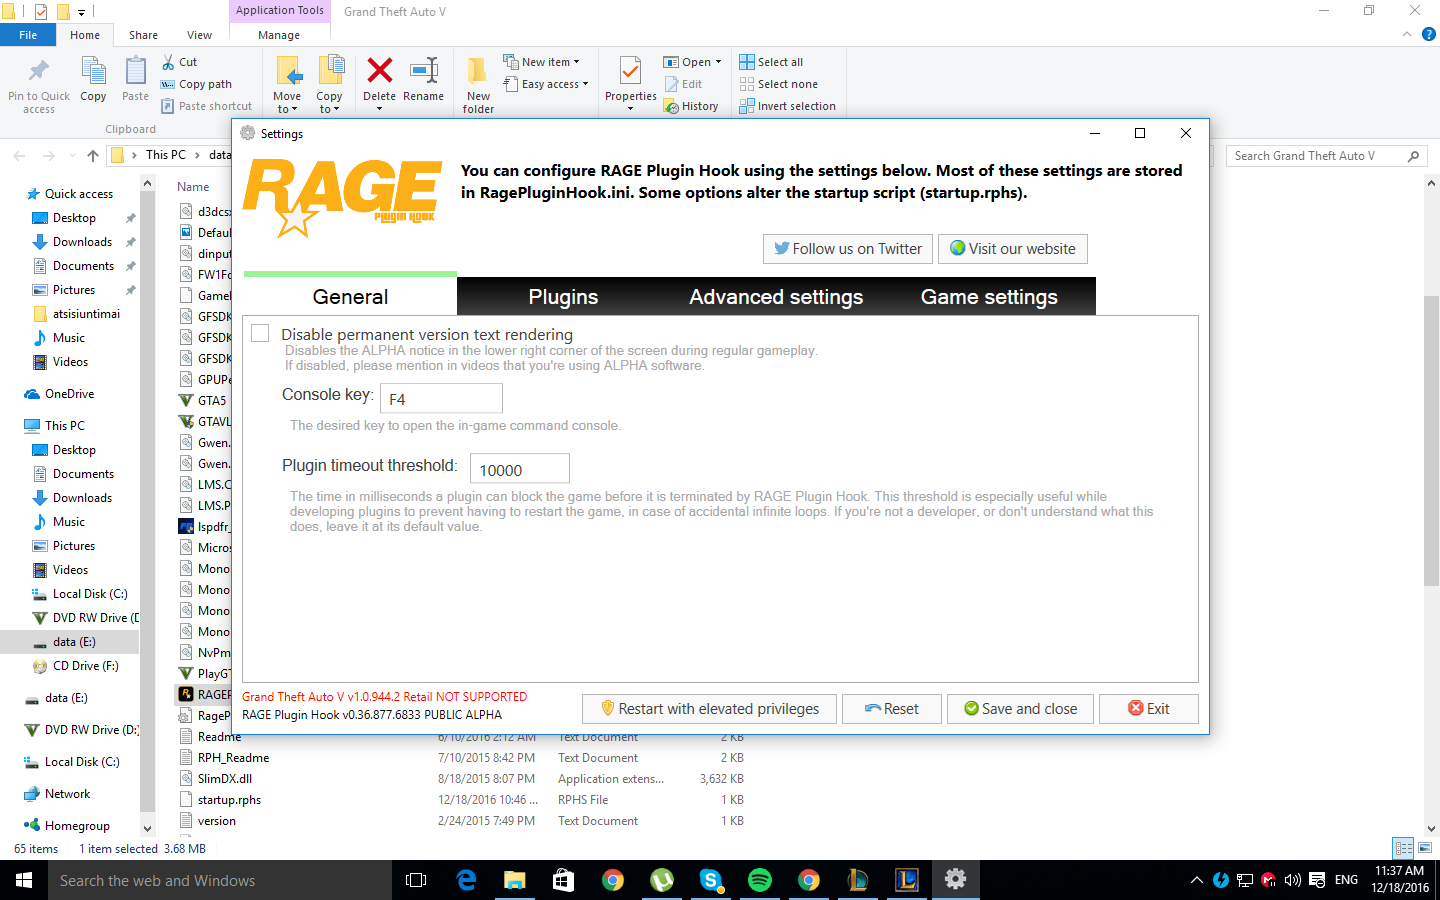
Task: Open the Windows Store taskbar icon
Action: (564, 880)
